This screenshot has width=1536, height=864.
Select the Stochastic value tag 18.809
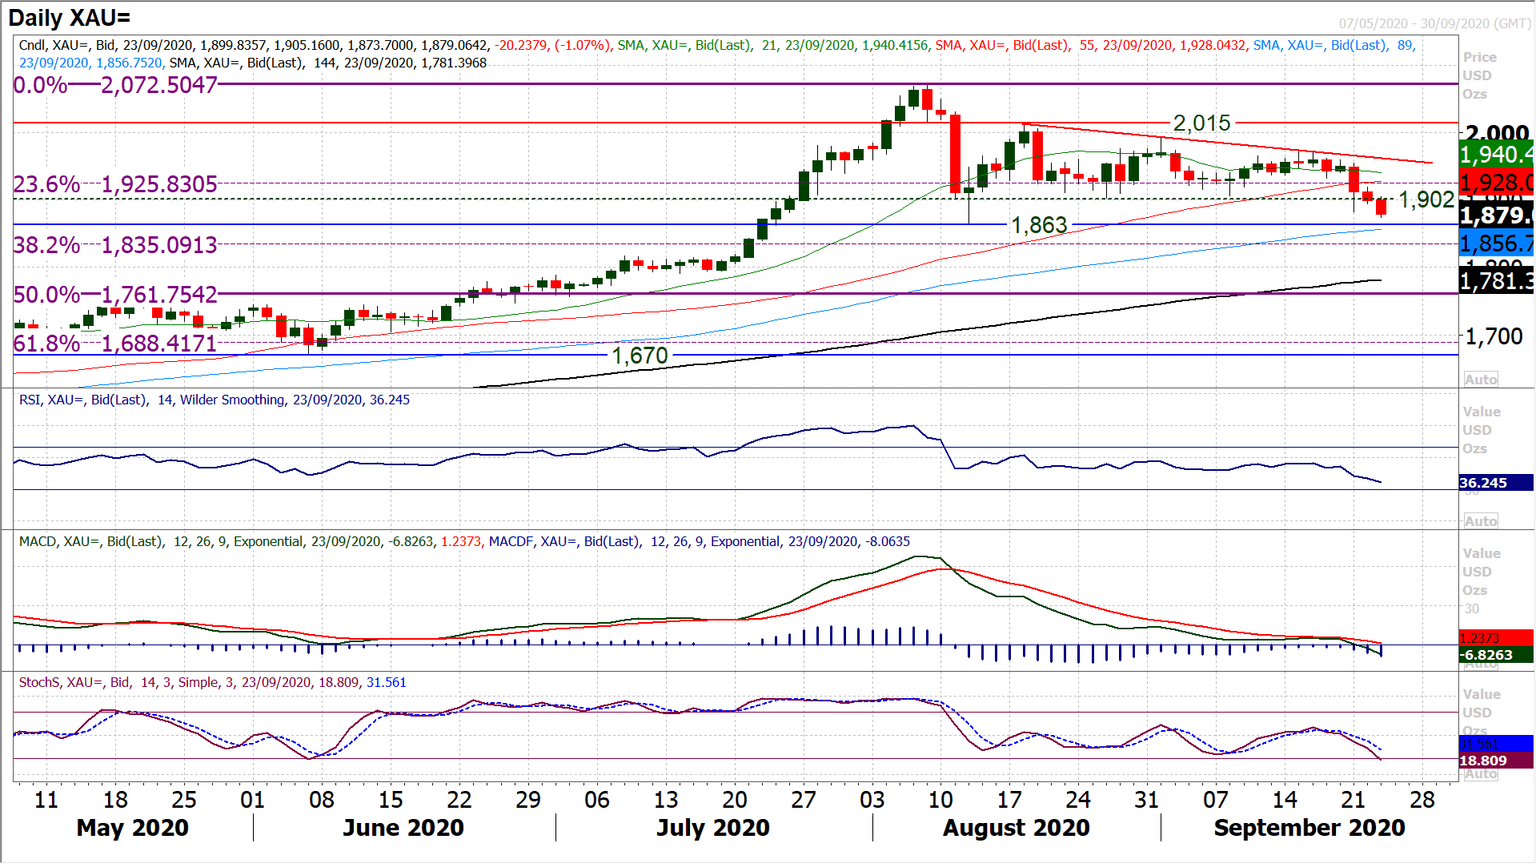[1495, 761]
